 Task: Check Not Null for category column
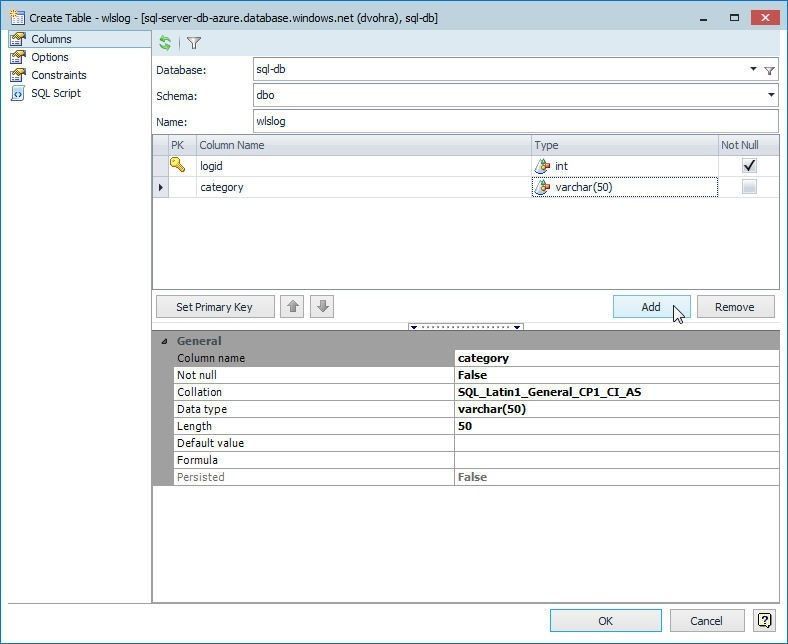coord(749,187)
